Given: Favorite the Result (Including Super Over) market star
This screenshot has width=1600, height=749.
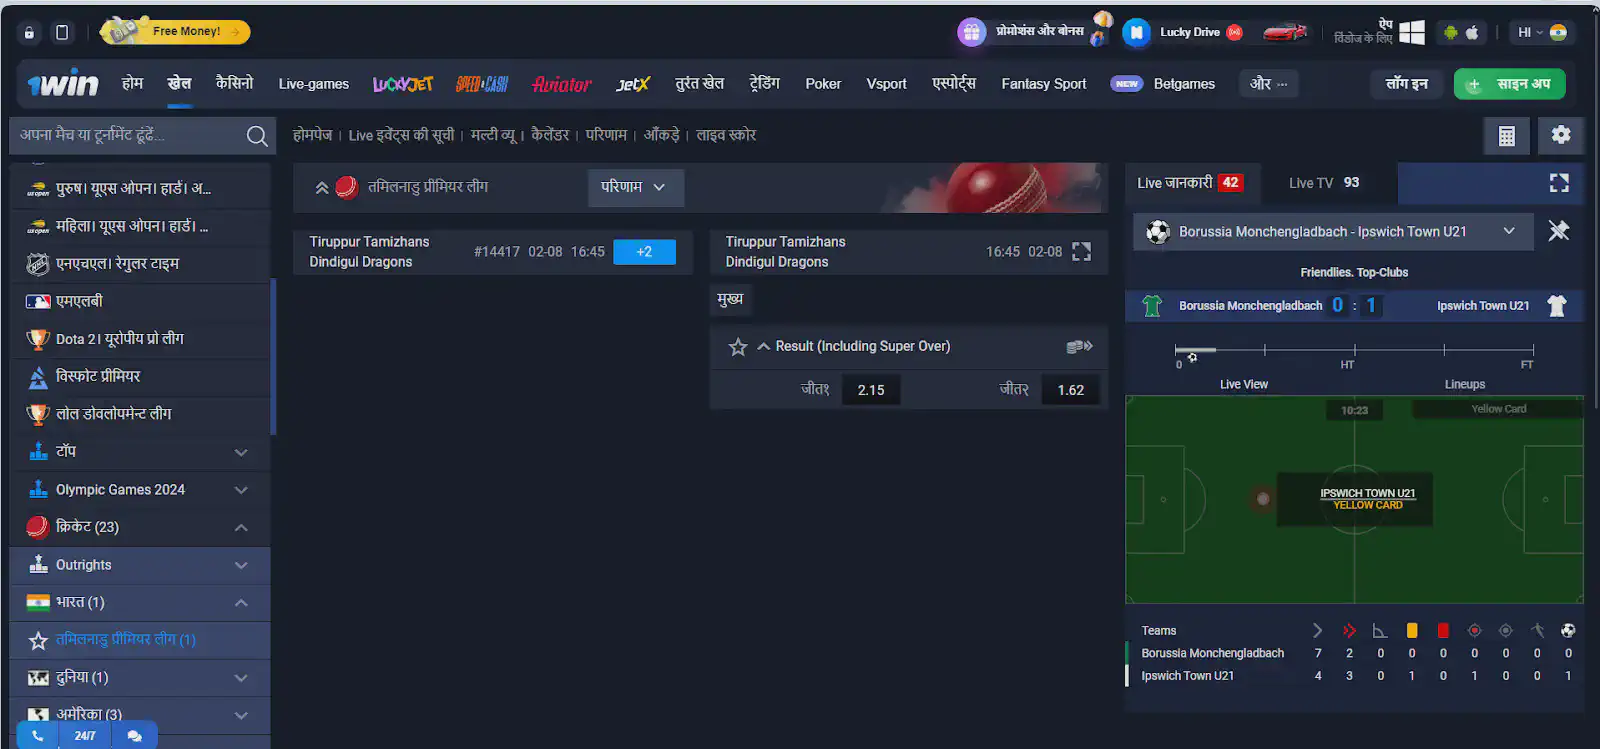Looking at the screenshot, I should pos(738,347).
